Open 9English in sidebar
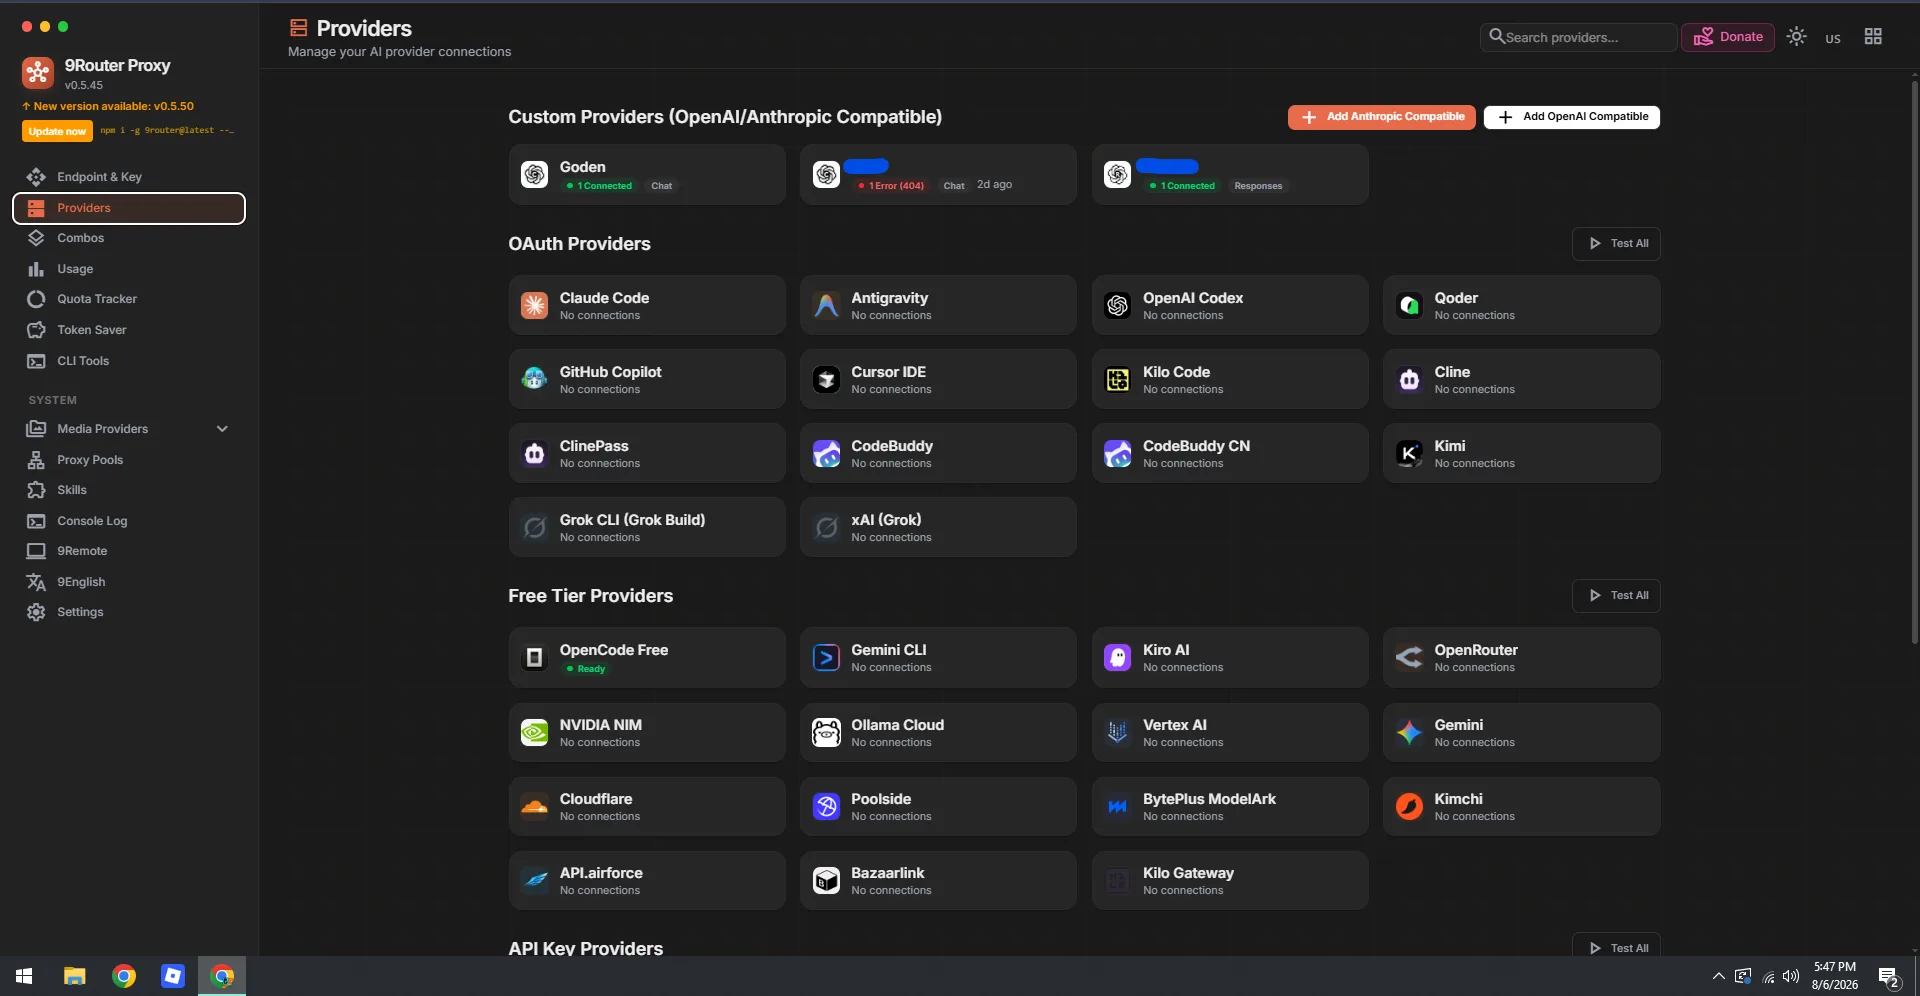Viewport: 1920px width, 996px height. click(x=129, y=582)
